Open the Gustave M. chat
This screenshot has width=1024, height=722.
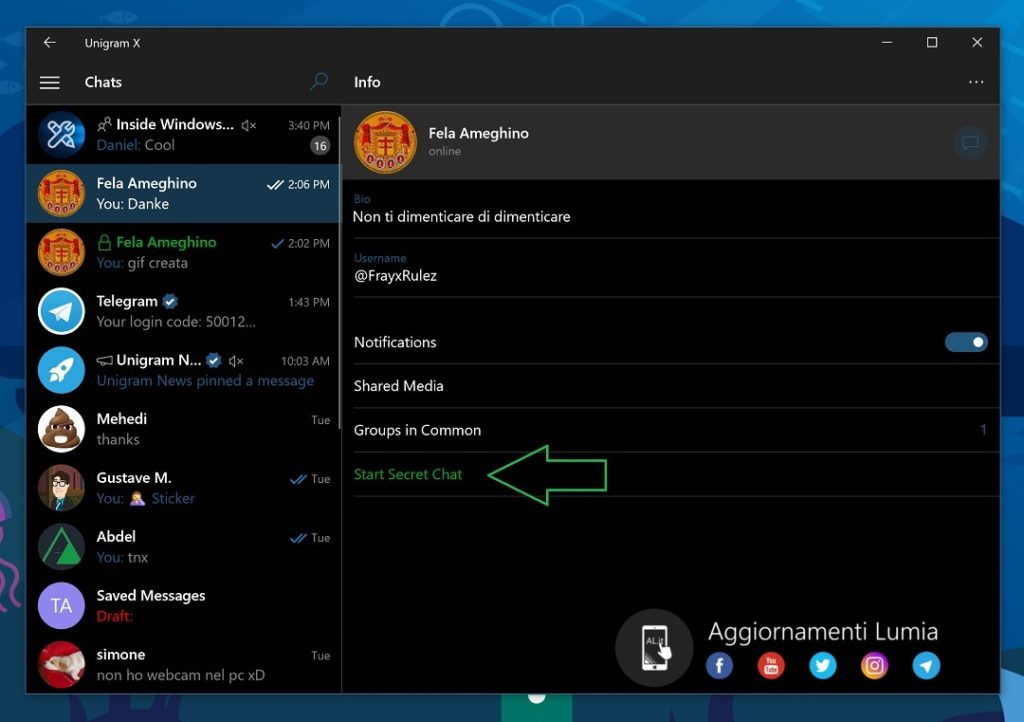tap(183, 488)
